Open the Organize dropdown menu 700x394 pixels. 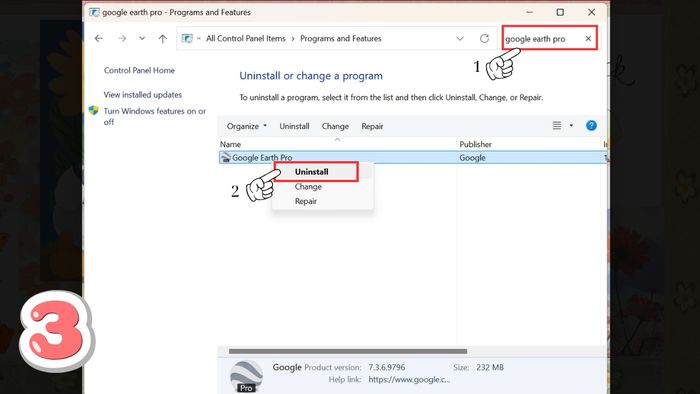(246, 126)
